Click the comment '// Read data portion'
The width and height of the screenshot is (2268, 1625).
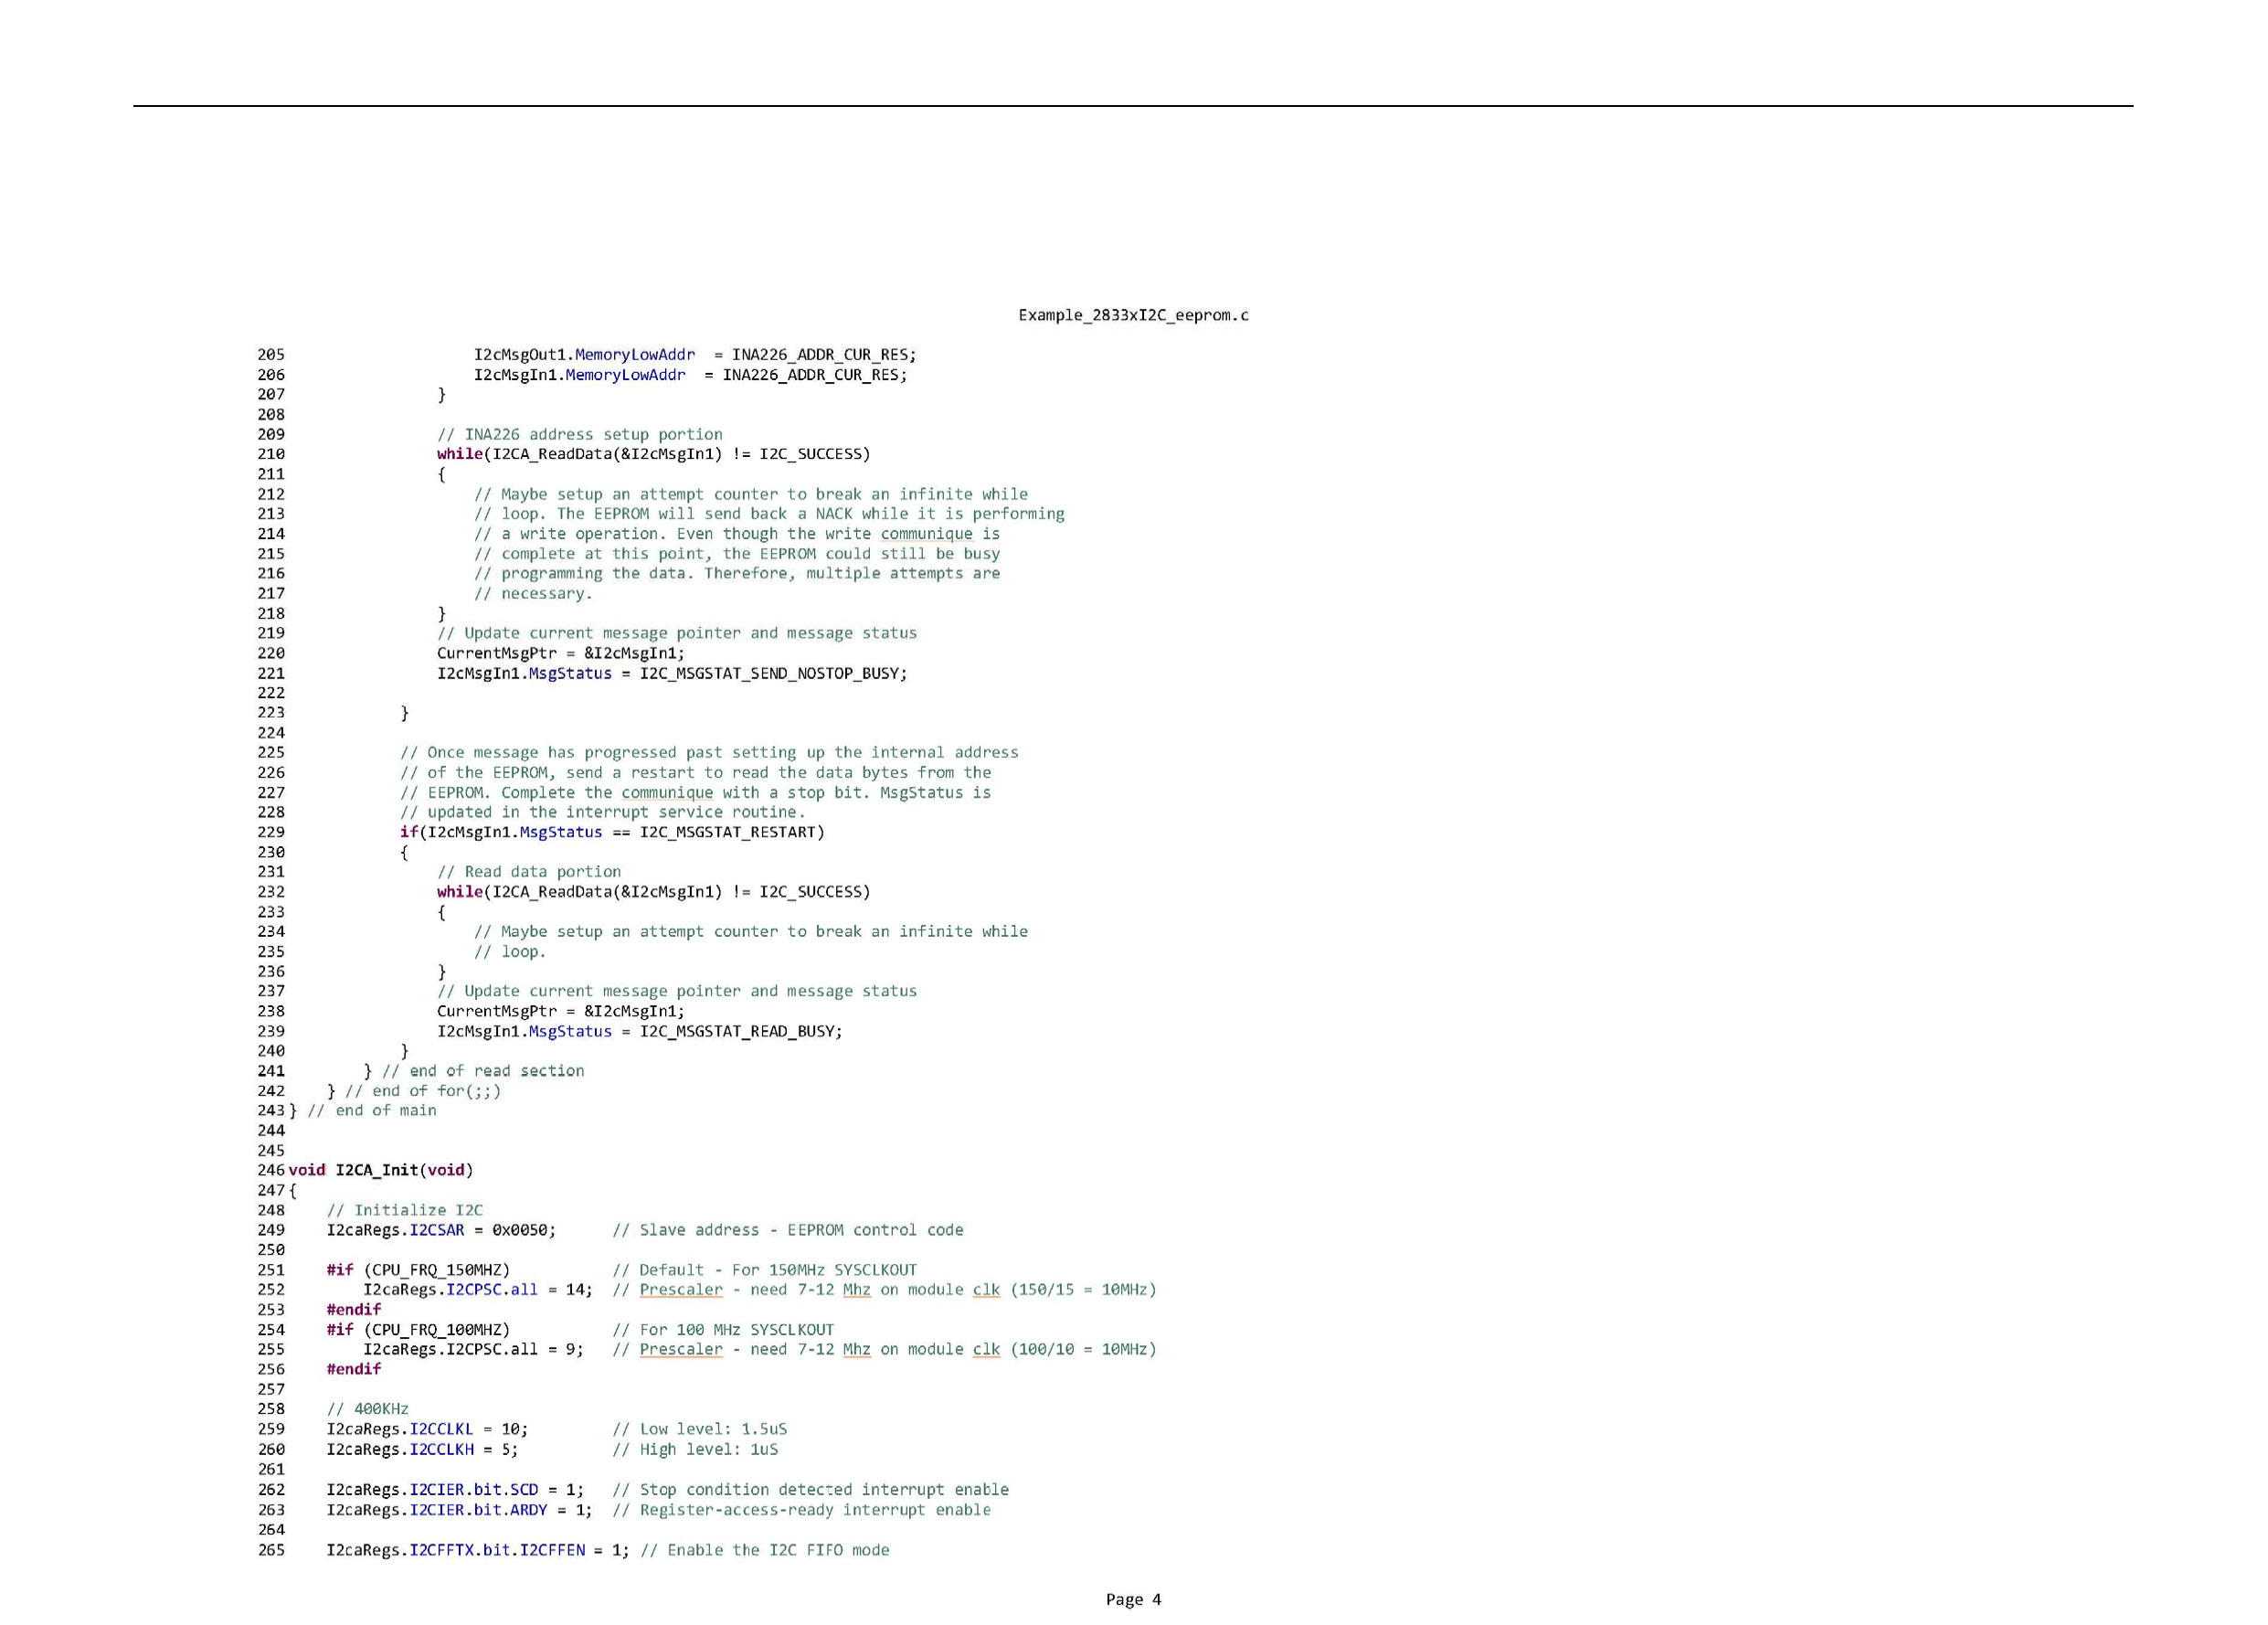coord(529,872)
